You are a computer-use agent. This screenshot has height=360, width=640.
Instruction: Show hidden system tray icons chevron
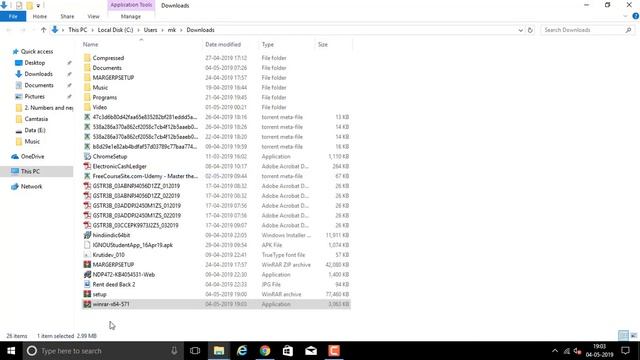click(555, 351)
